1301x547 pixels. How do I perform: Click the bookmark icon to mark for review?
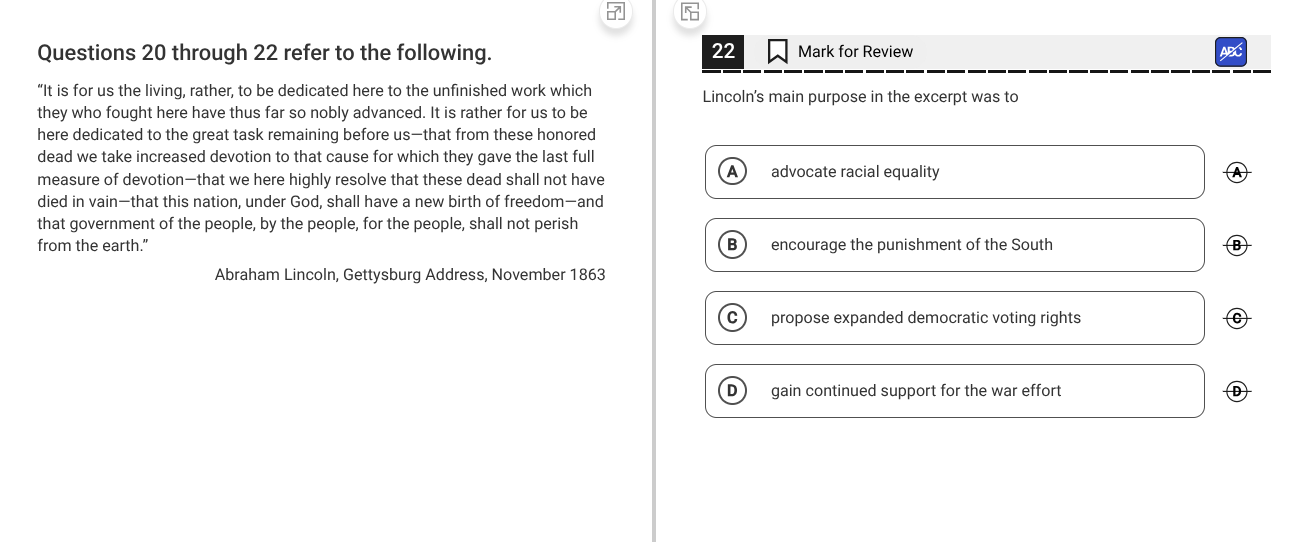click(x=777, y=52)
